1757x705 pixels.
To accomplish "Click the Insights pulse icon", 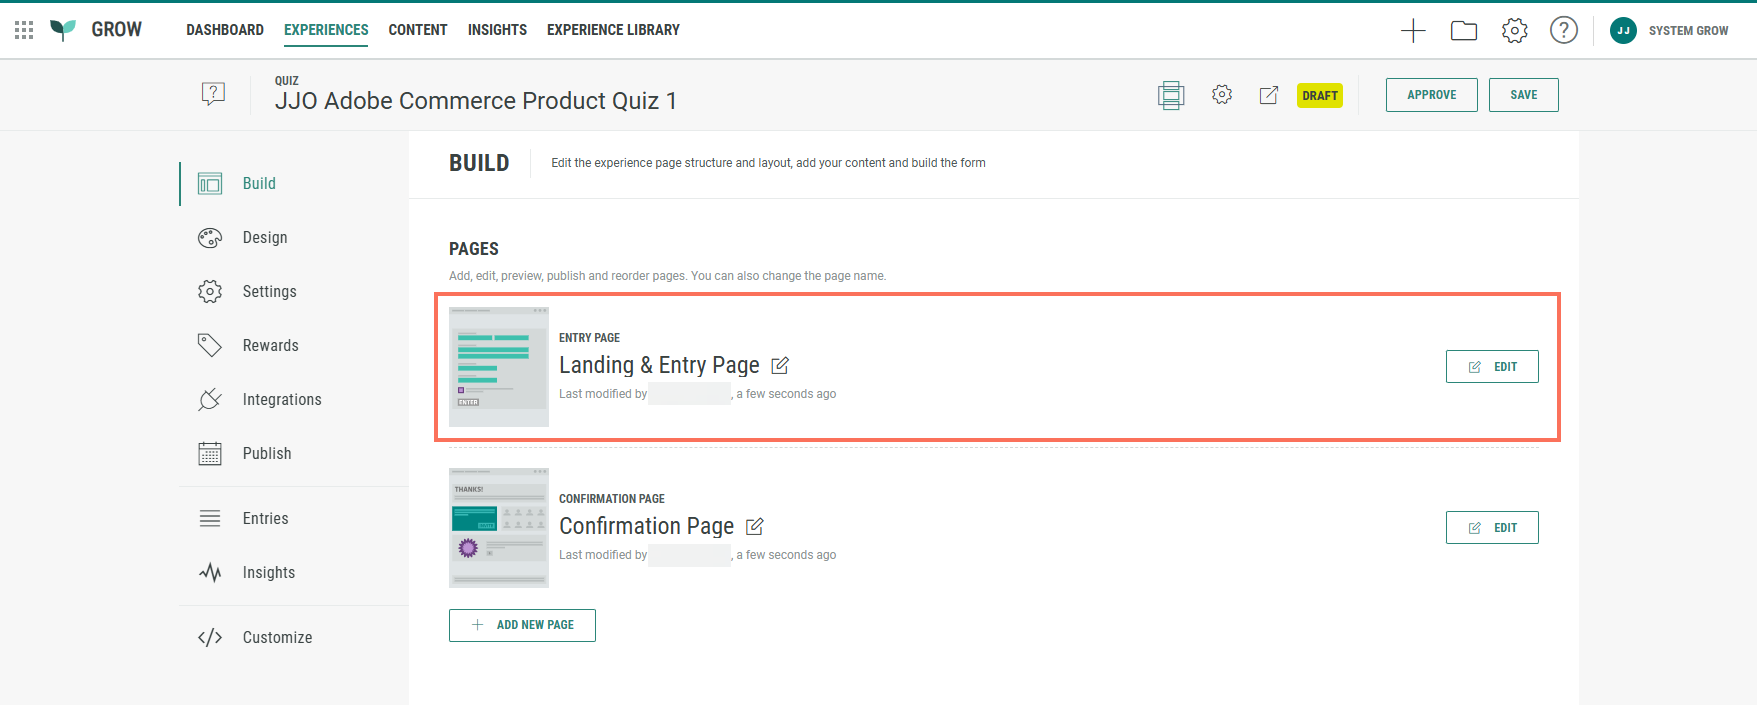I will tap(210, 573).
